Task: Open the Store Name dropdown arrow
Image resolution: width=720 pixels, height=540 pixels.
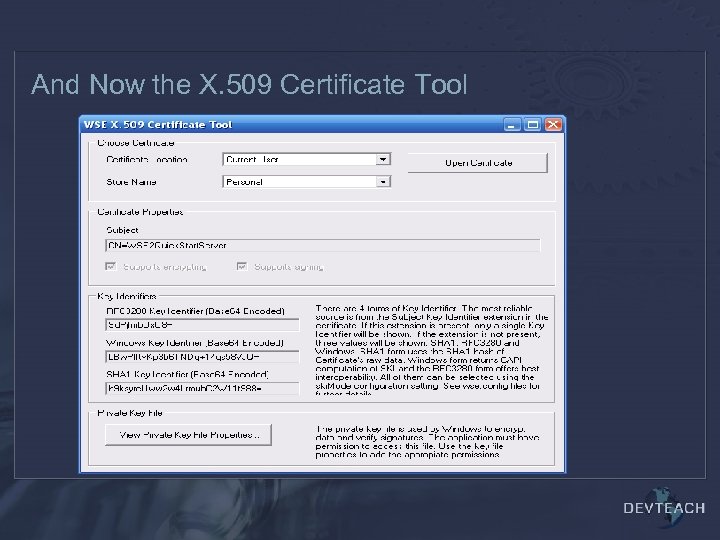Action: click(383, 182)
